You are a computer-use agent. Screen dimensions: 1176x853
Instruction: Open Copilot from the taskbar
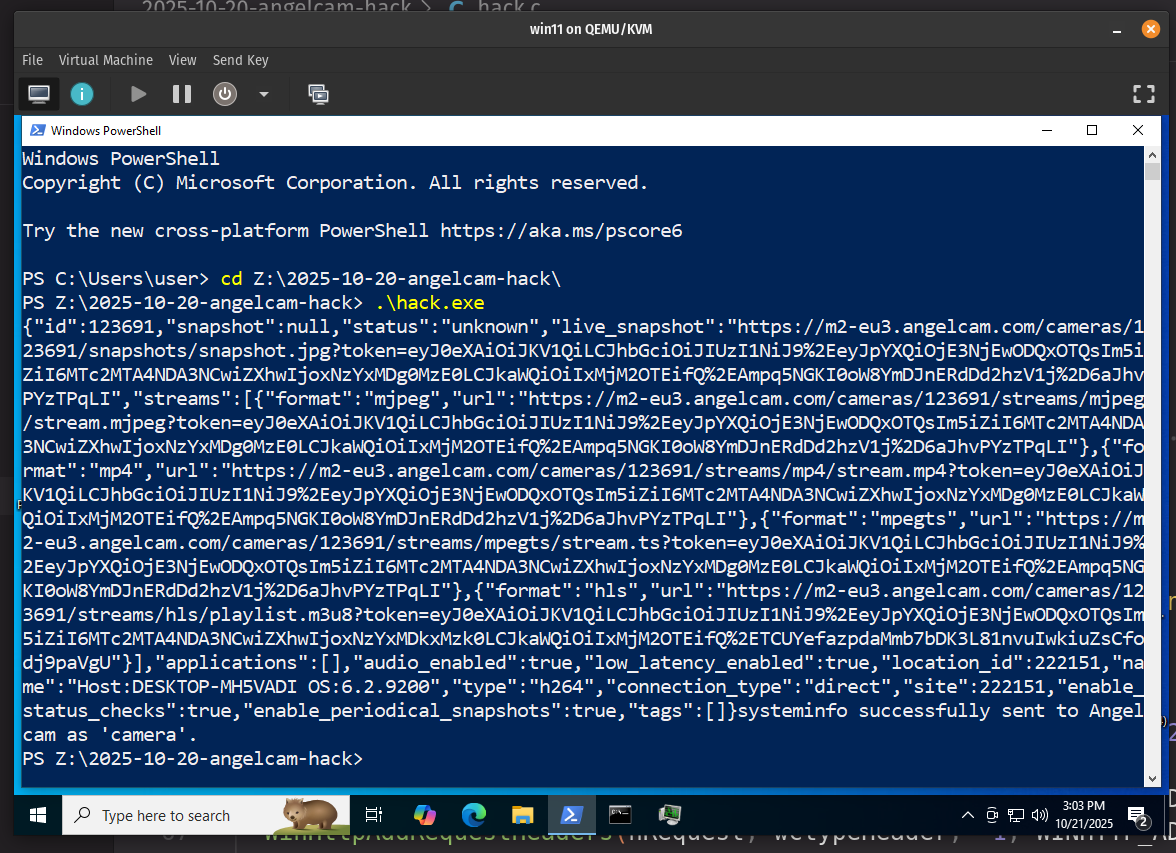click(424, 815)
